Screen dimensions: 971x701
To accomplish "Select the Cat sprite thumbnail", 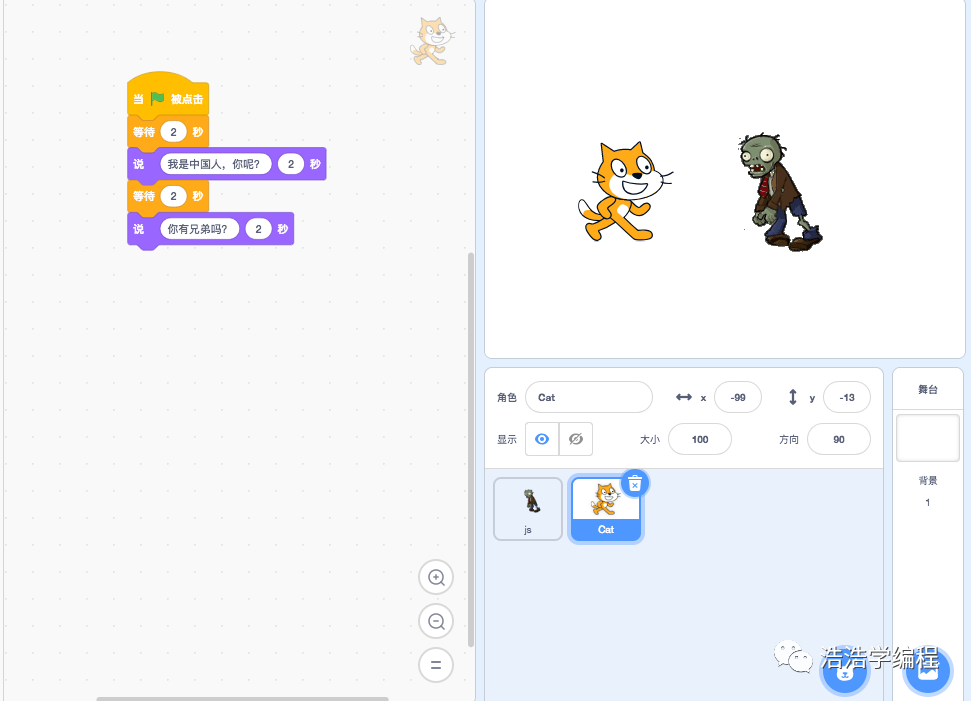I will pyautogui.click(x=606, y=510).
